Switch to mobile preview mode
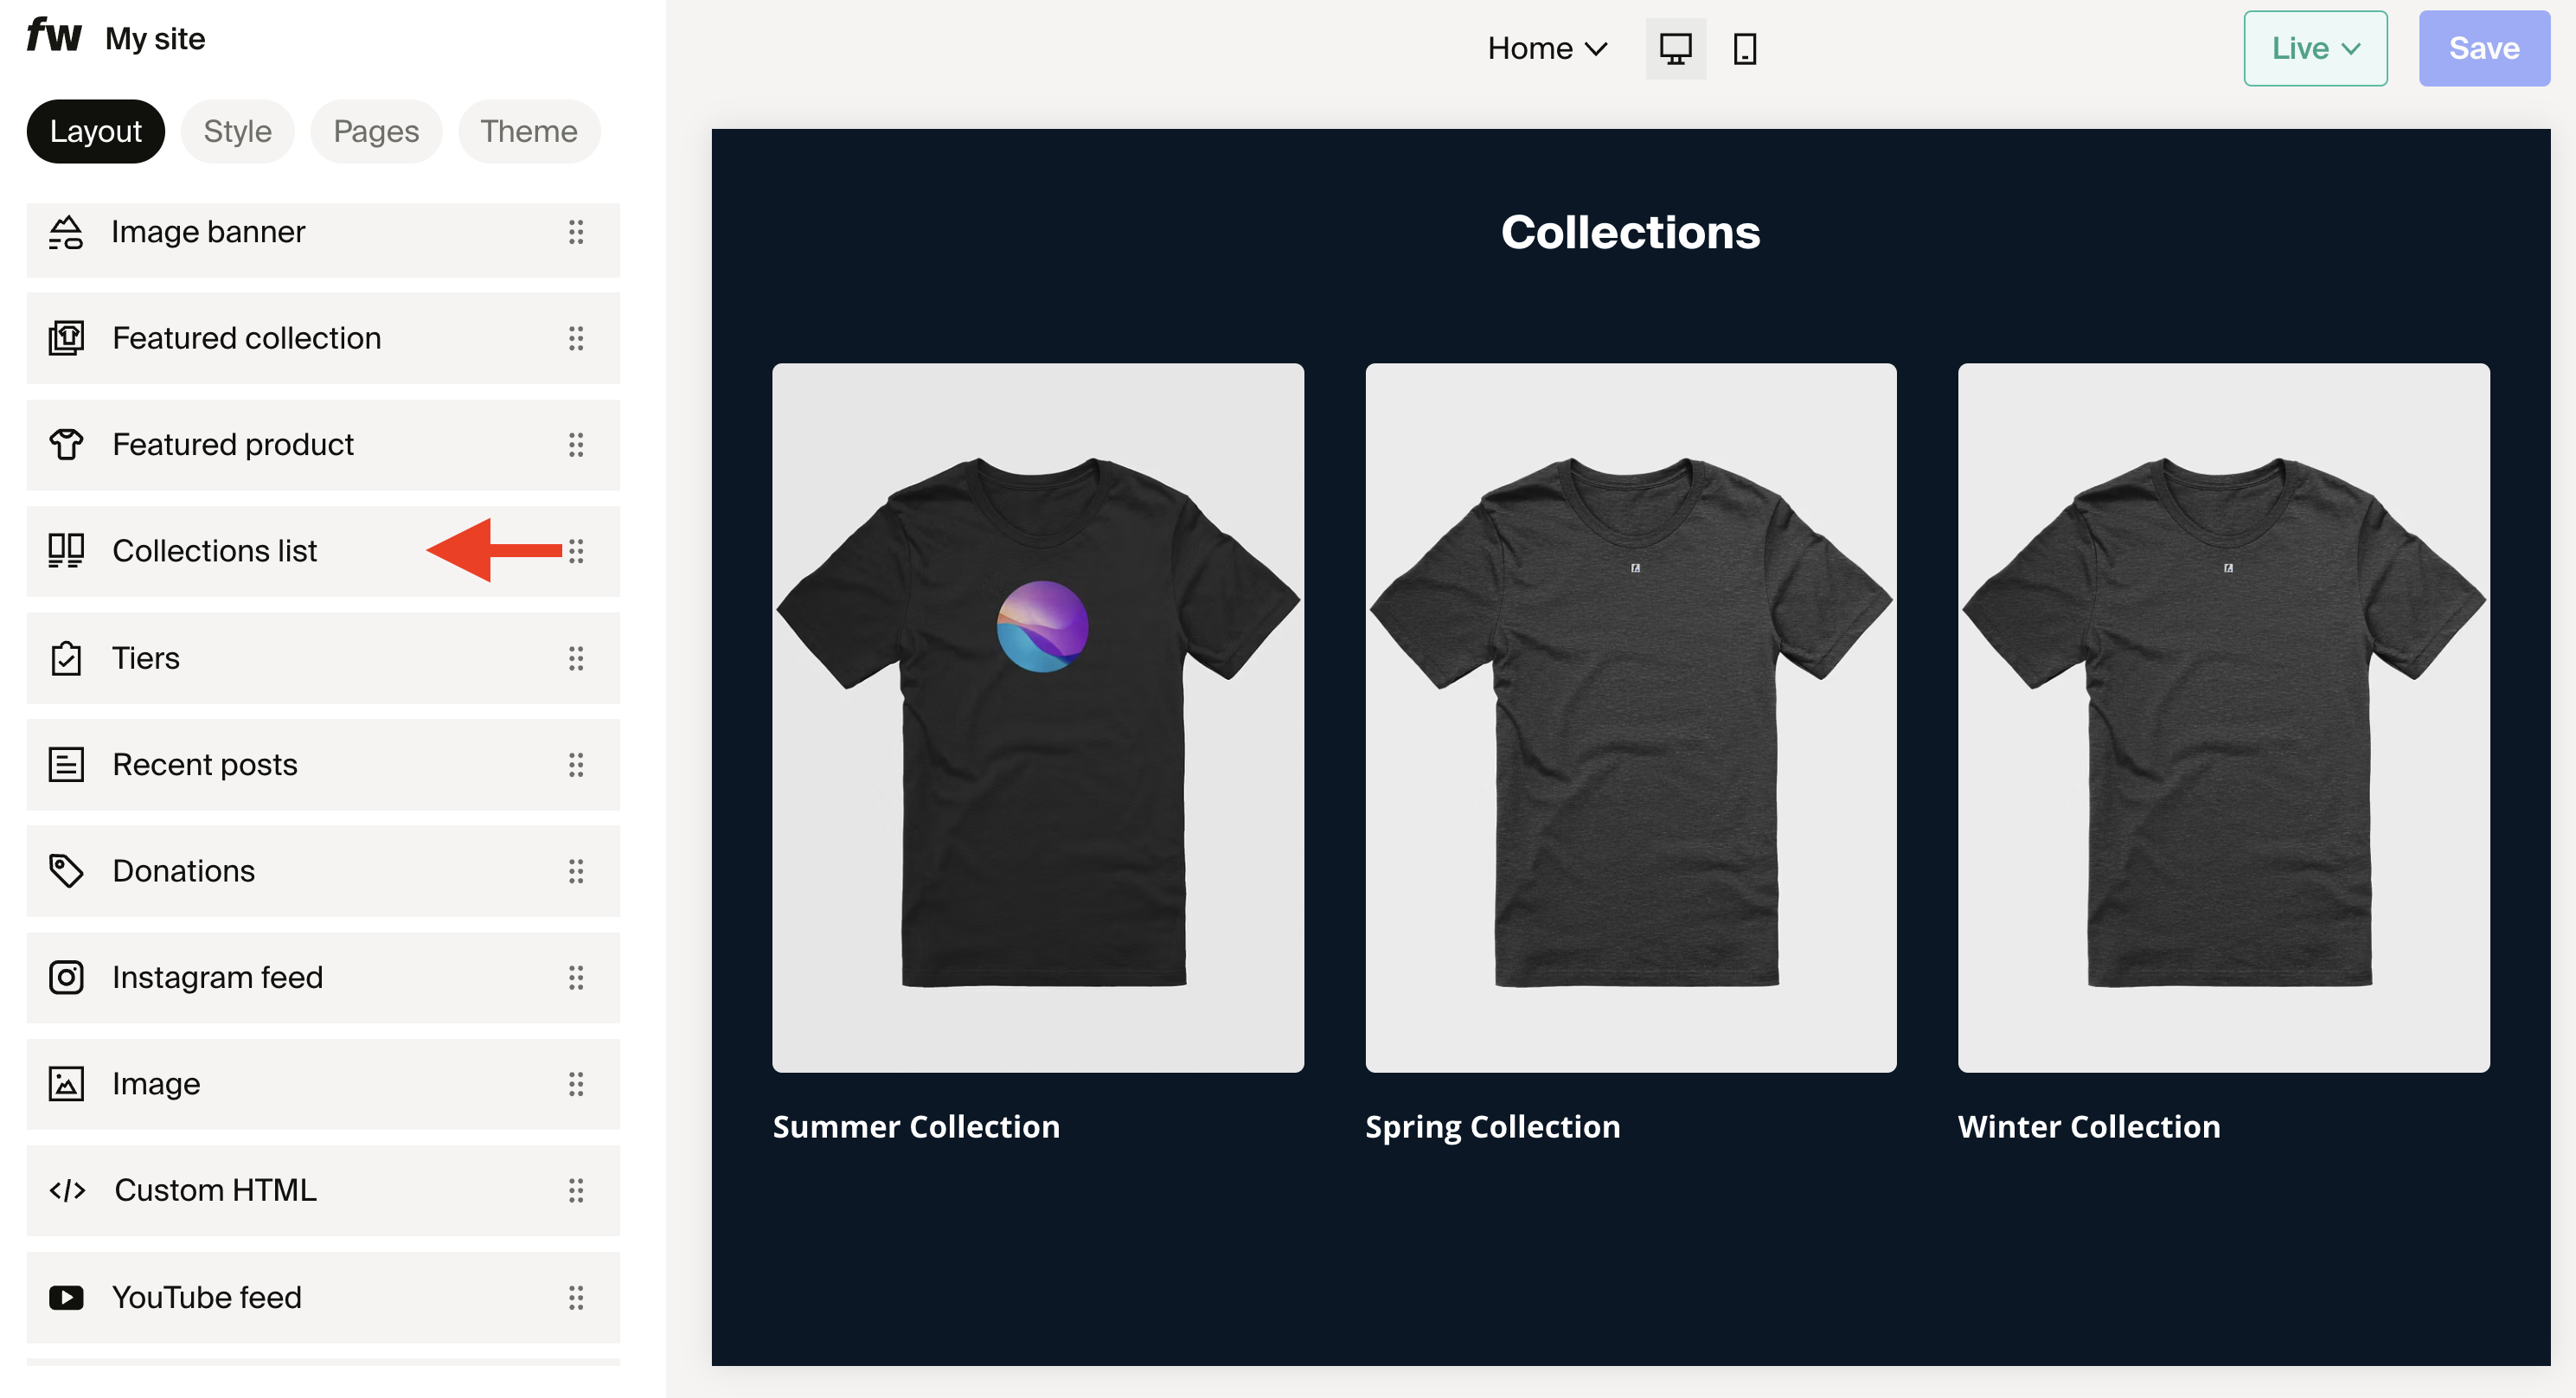The image size is (2576, 1398). tap(1745, 48)
